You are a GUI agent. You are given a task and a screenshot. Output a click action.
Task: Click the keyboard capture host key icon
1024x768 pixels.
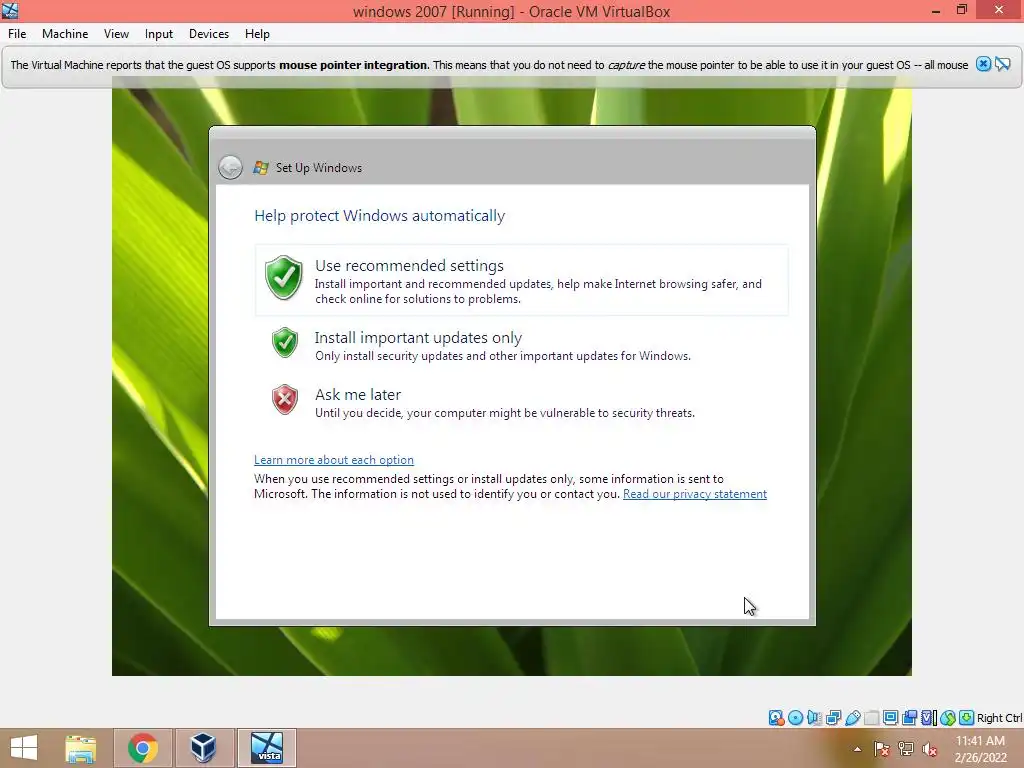[x=967, y=718]
